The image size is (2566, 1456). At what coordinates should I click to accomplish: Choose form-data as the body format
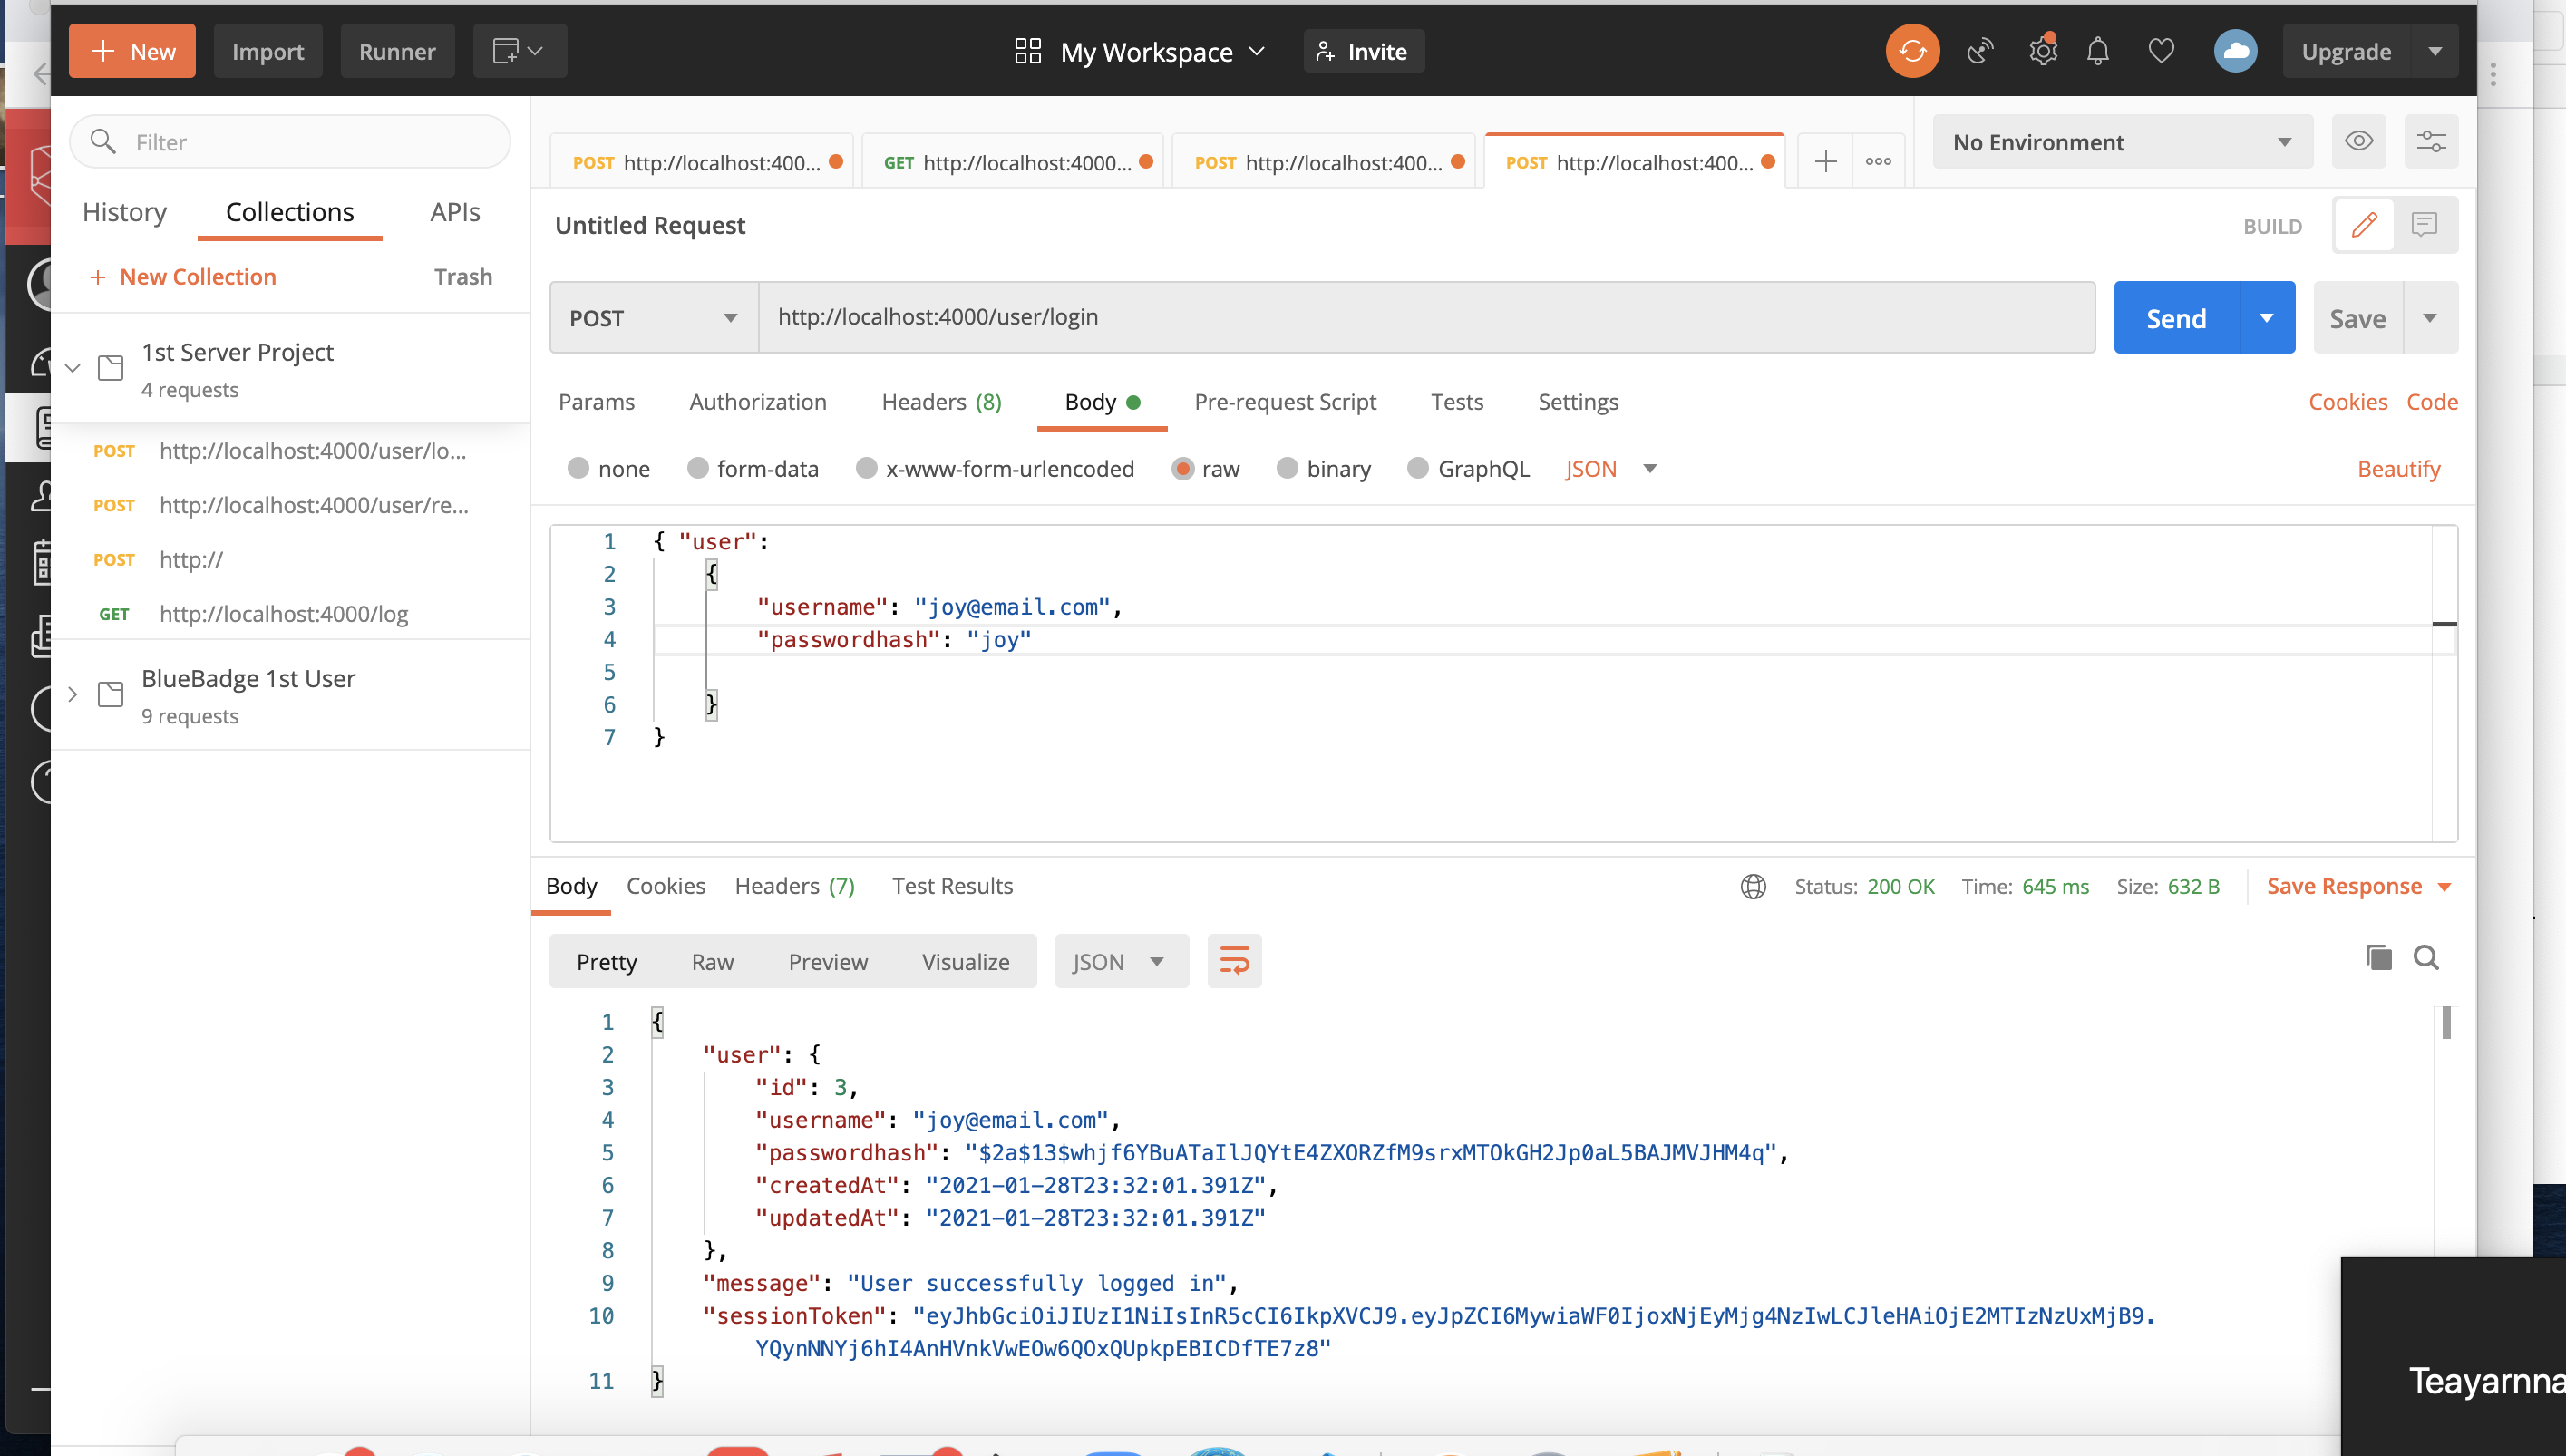(698, 468)
